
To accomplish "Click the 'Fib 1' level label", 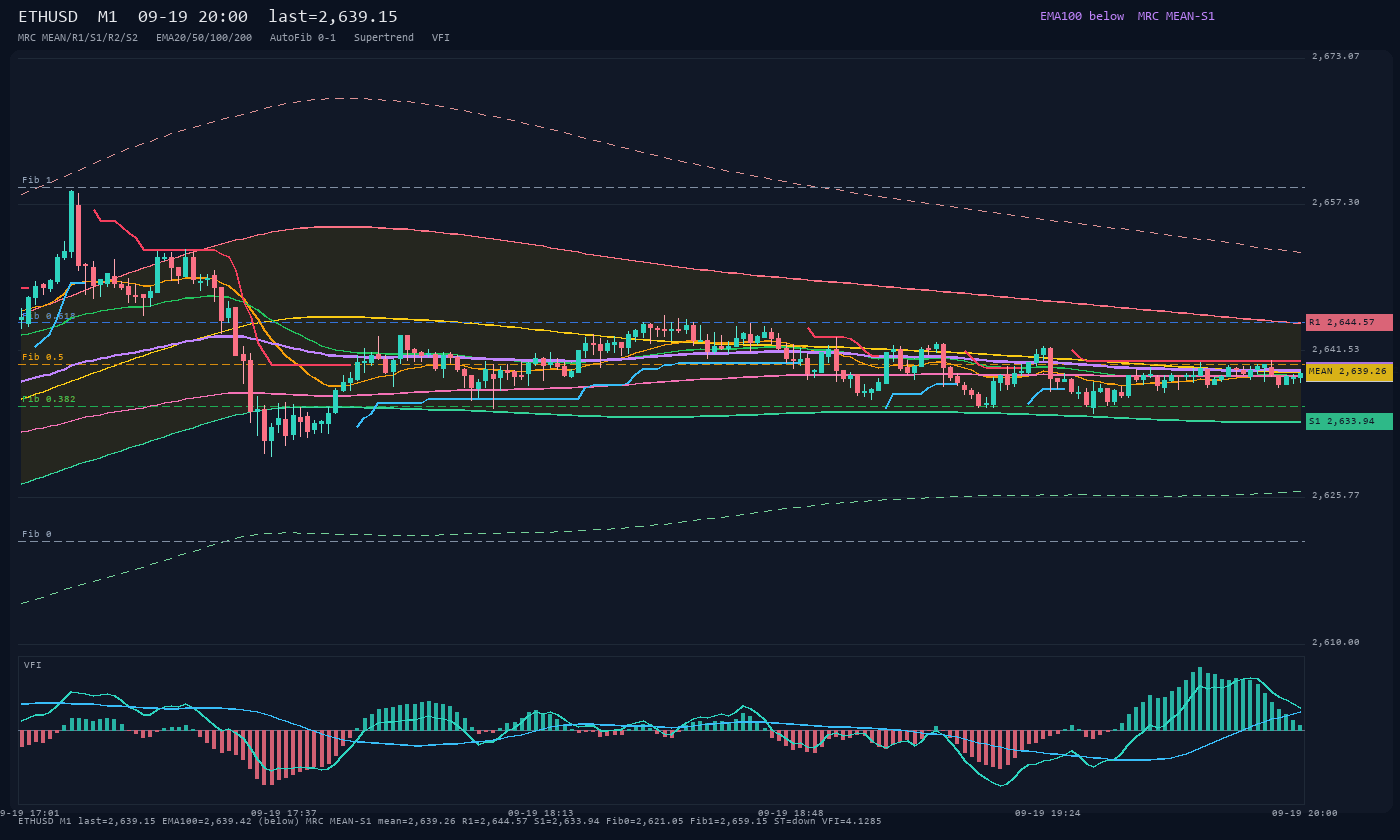I will (37, 180).
